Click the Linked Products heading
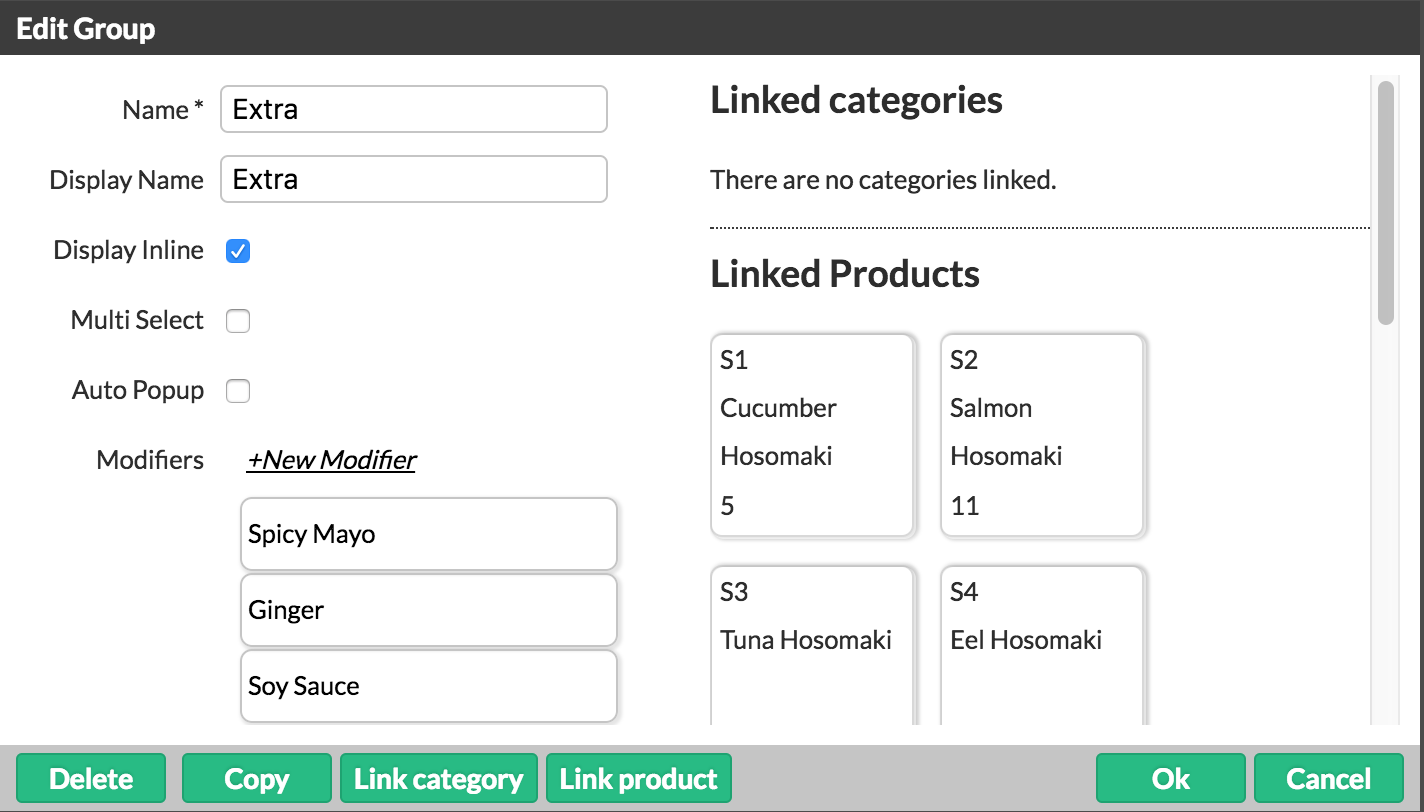Screen dimensions: 1424x812 (x=845, y=274)
